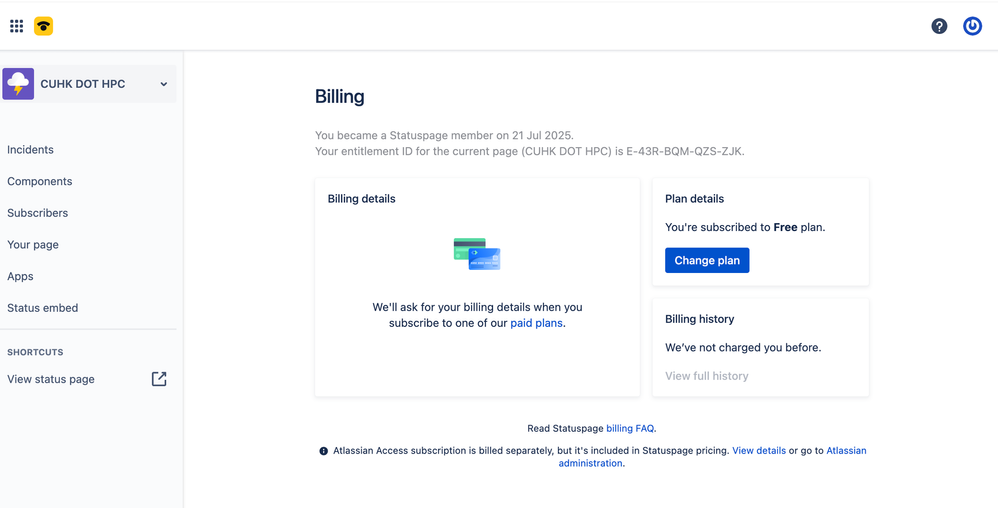
Task: Go to Incidents in the sidebar
Action: [x=31, y=150]
